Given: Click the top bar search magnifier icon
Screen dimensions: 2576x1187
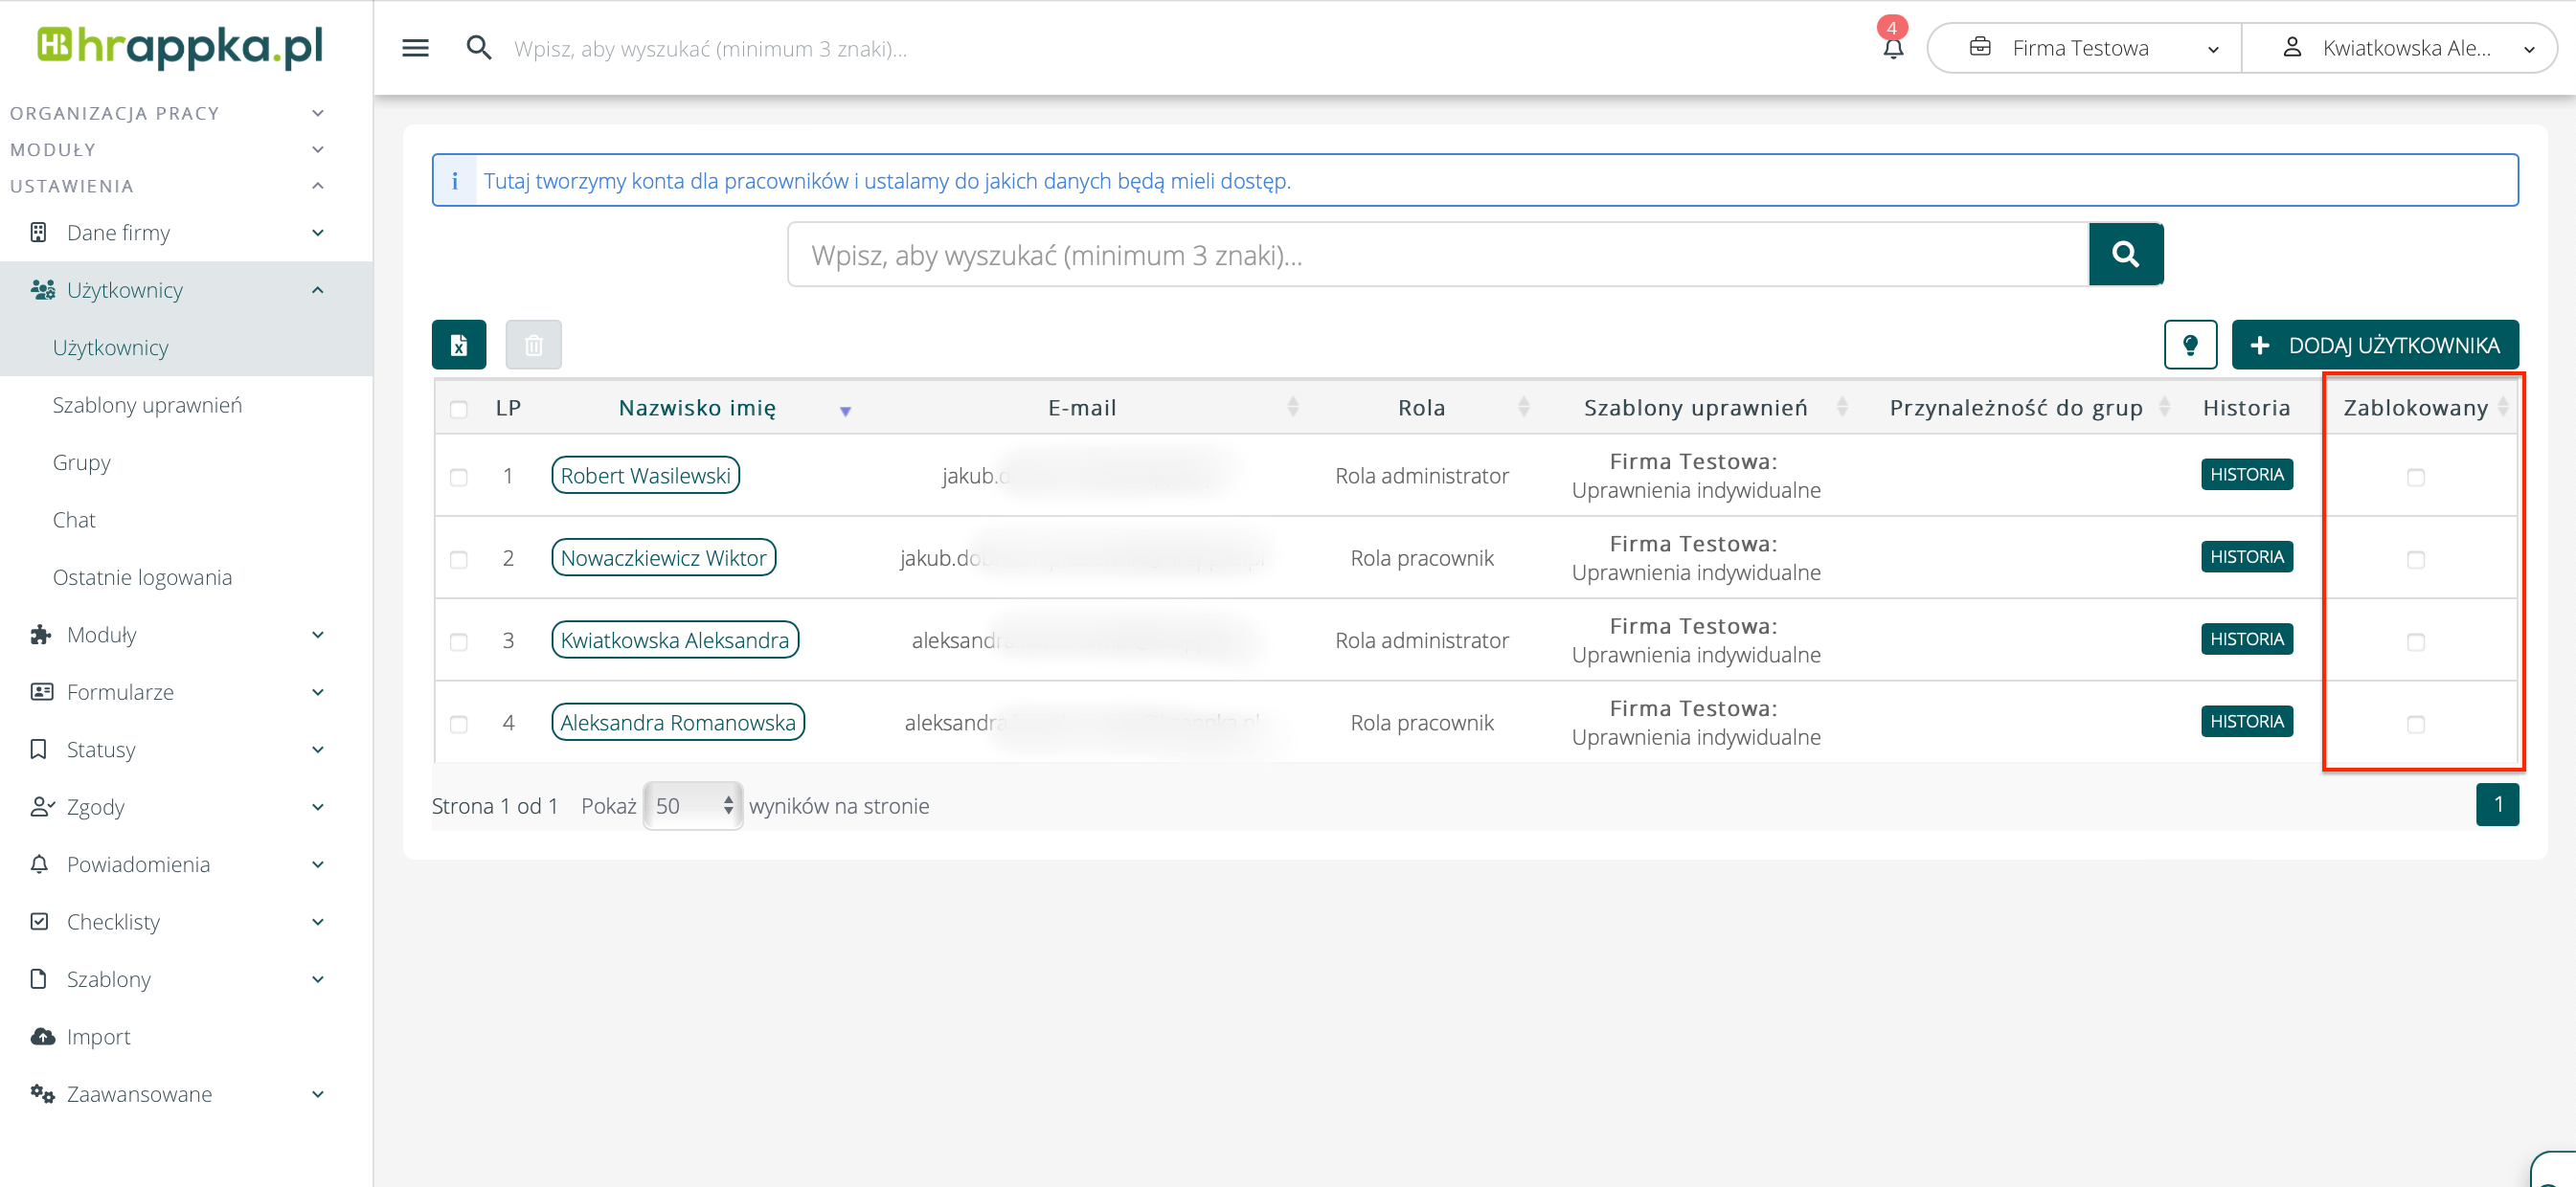Looking at the screenshot, I should (x=479, y=48).
